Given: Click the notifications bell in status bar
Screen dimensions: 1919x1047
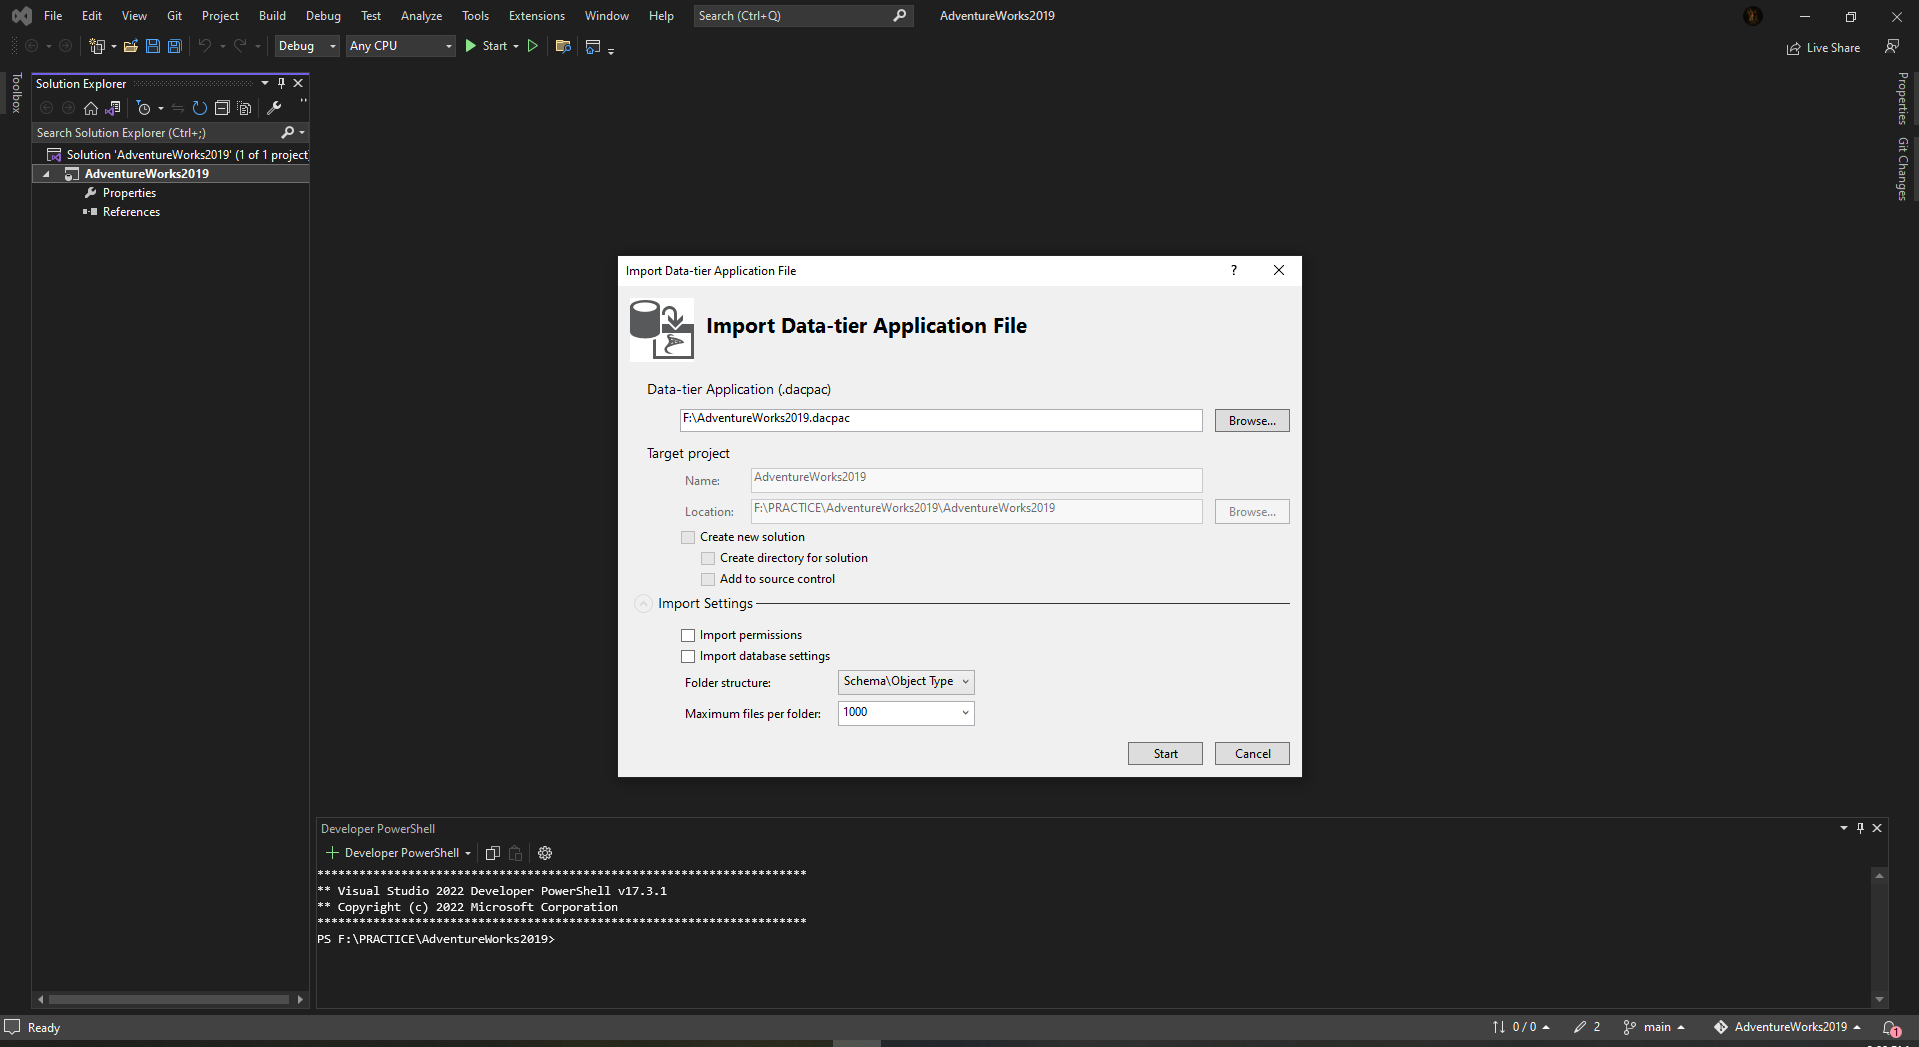Looking at the screenshot, I should (x=1890, y=1028).
